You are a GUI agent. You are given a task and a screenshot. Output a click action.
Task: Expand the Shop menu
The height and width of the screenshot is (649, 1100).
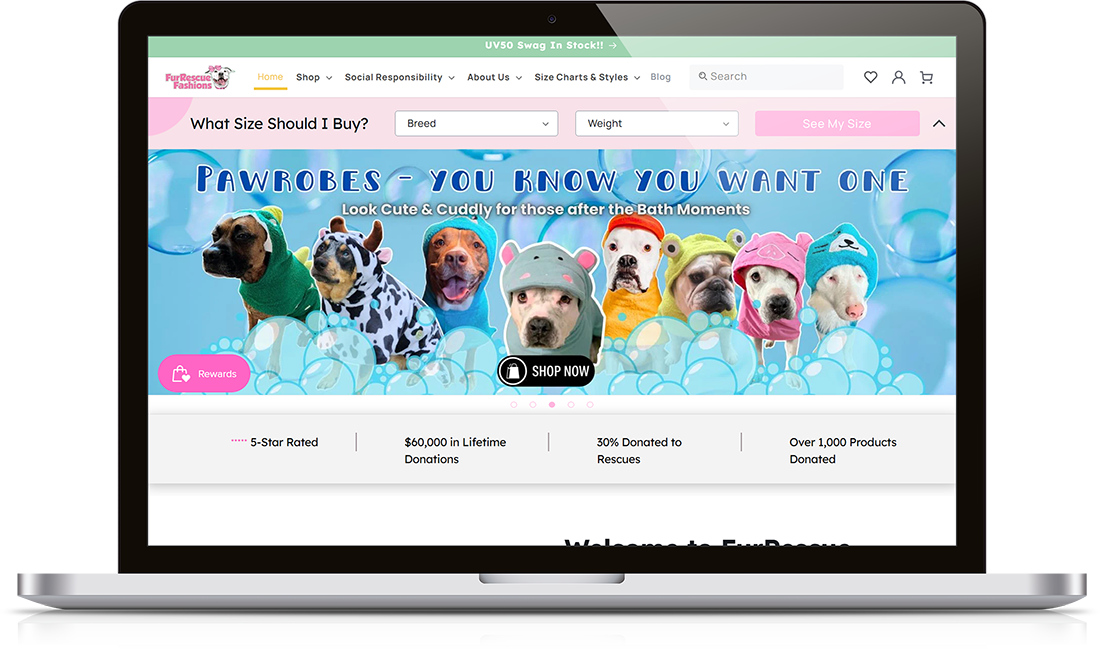[313, 77]
